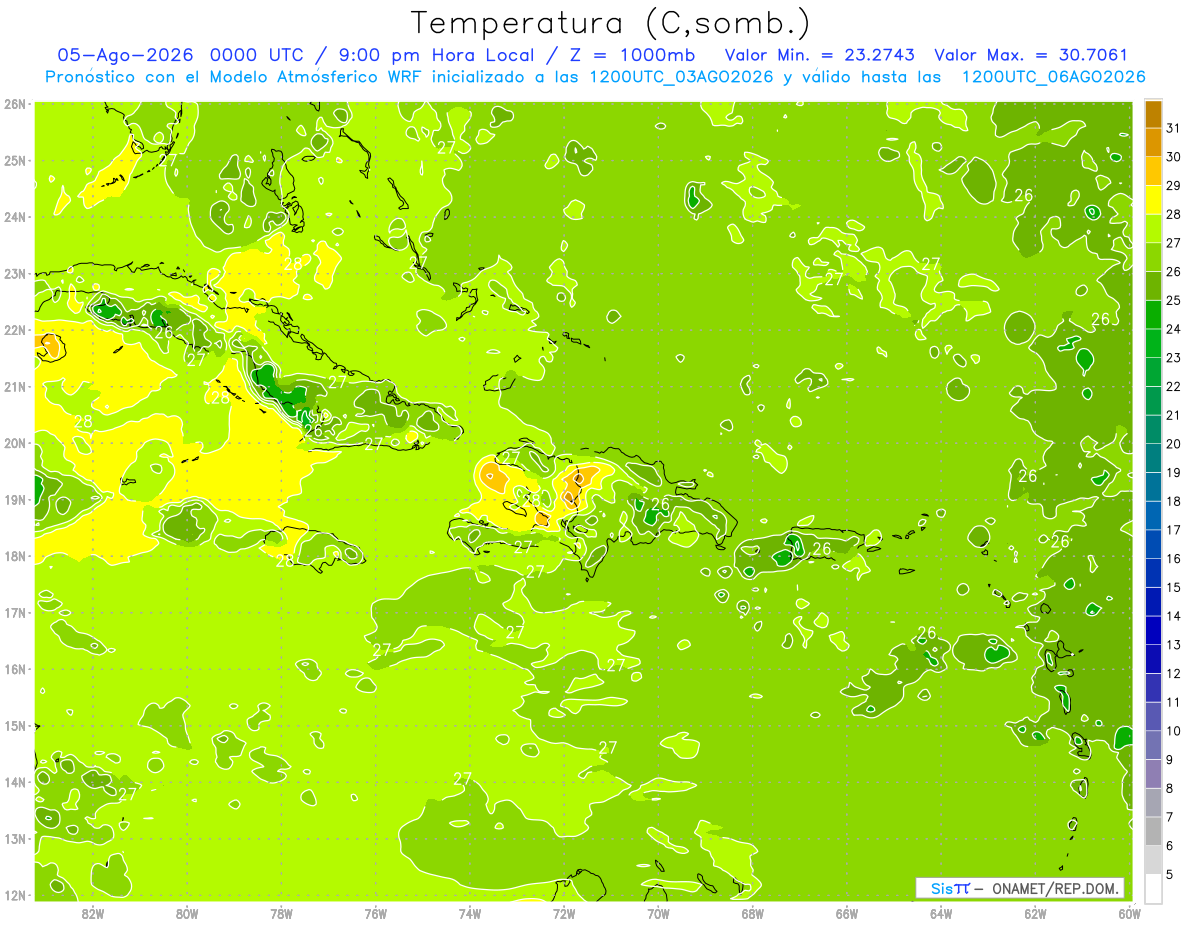Click the legend value "30" on the color scale
The image size is (1200, 927).
click(1173, 157)
